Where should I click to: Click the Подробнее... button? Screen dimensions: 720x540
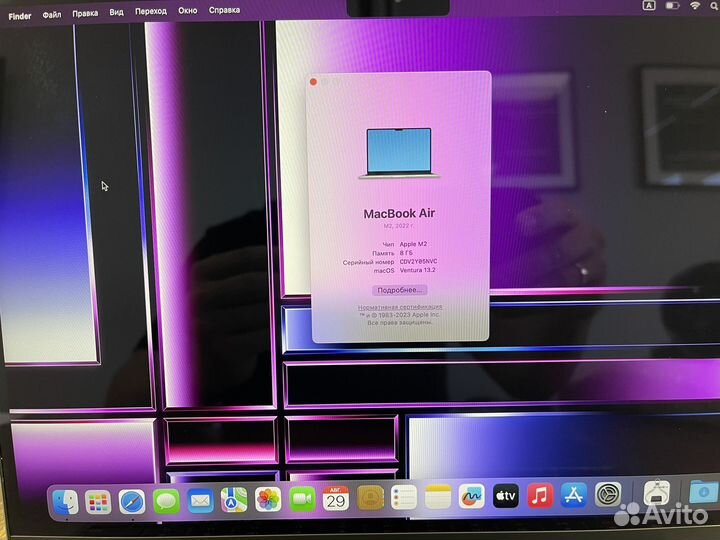click(399, 290)
